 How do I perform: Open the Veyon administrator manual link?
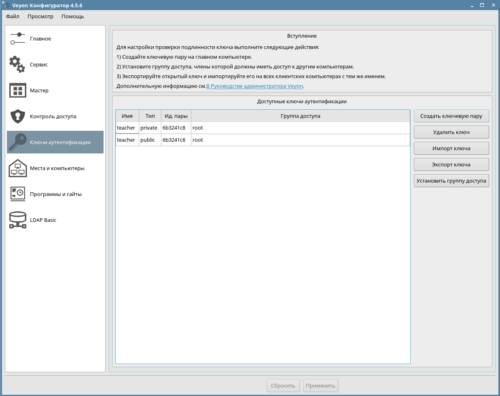pyautogui.click(x=255, y=86)
